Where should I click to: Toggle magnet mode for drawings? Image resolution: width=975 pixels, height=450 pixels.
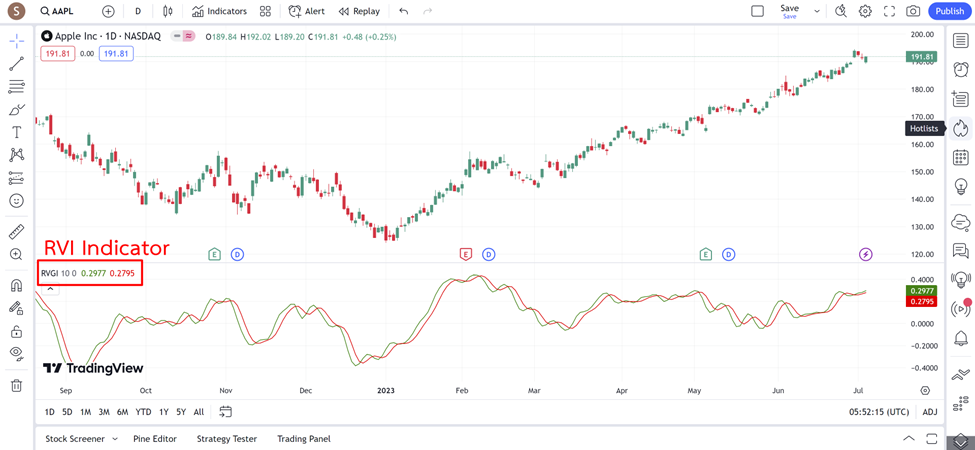click(17, 285)
